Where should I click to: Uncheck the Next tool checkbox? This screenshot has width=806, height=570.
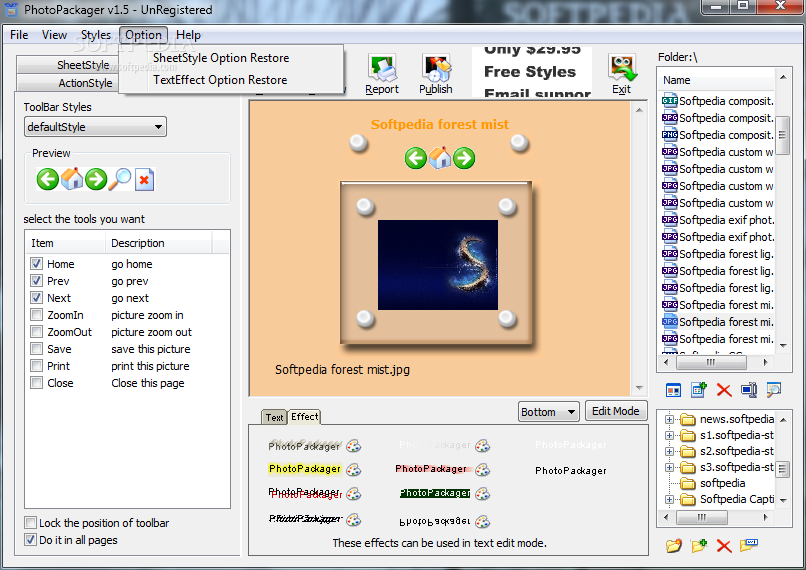point(36,298)
